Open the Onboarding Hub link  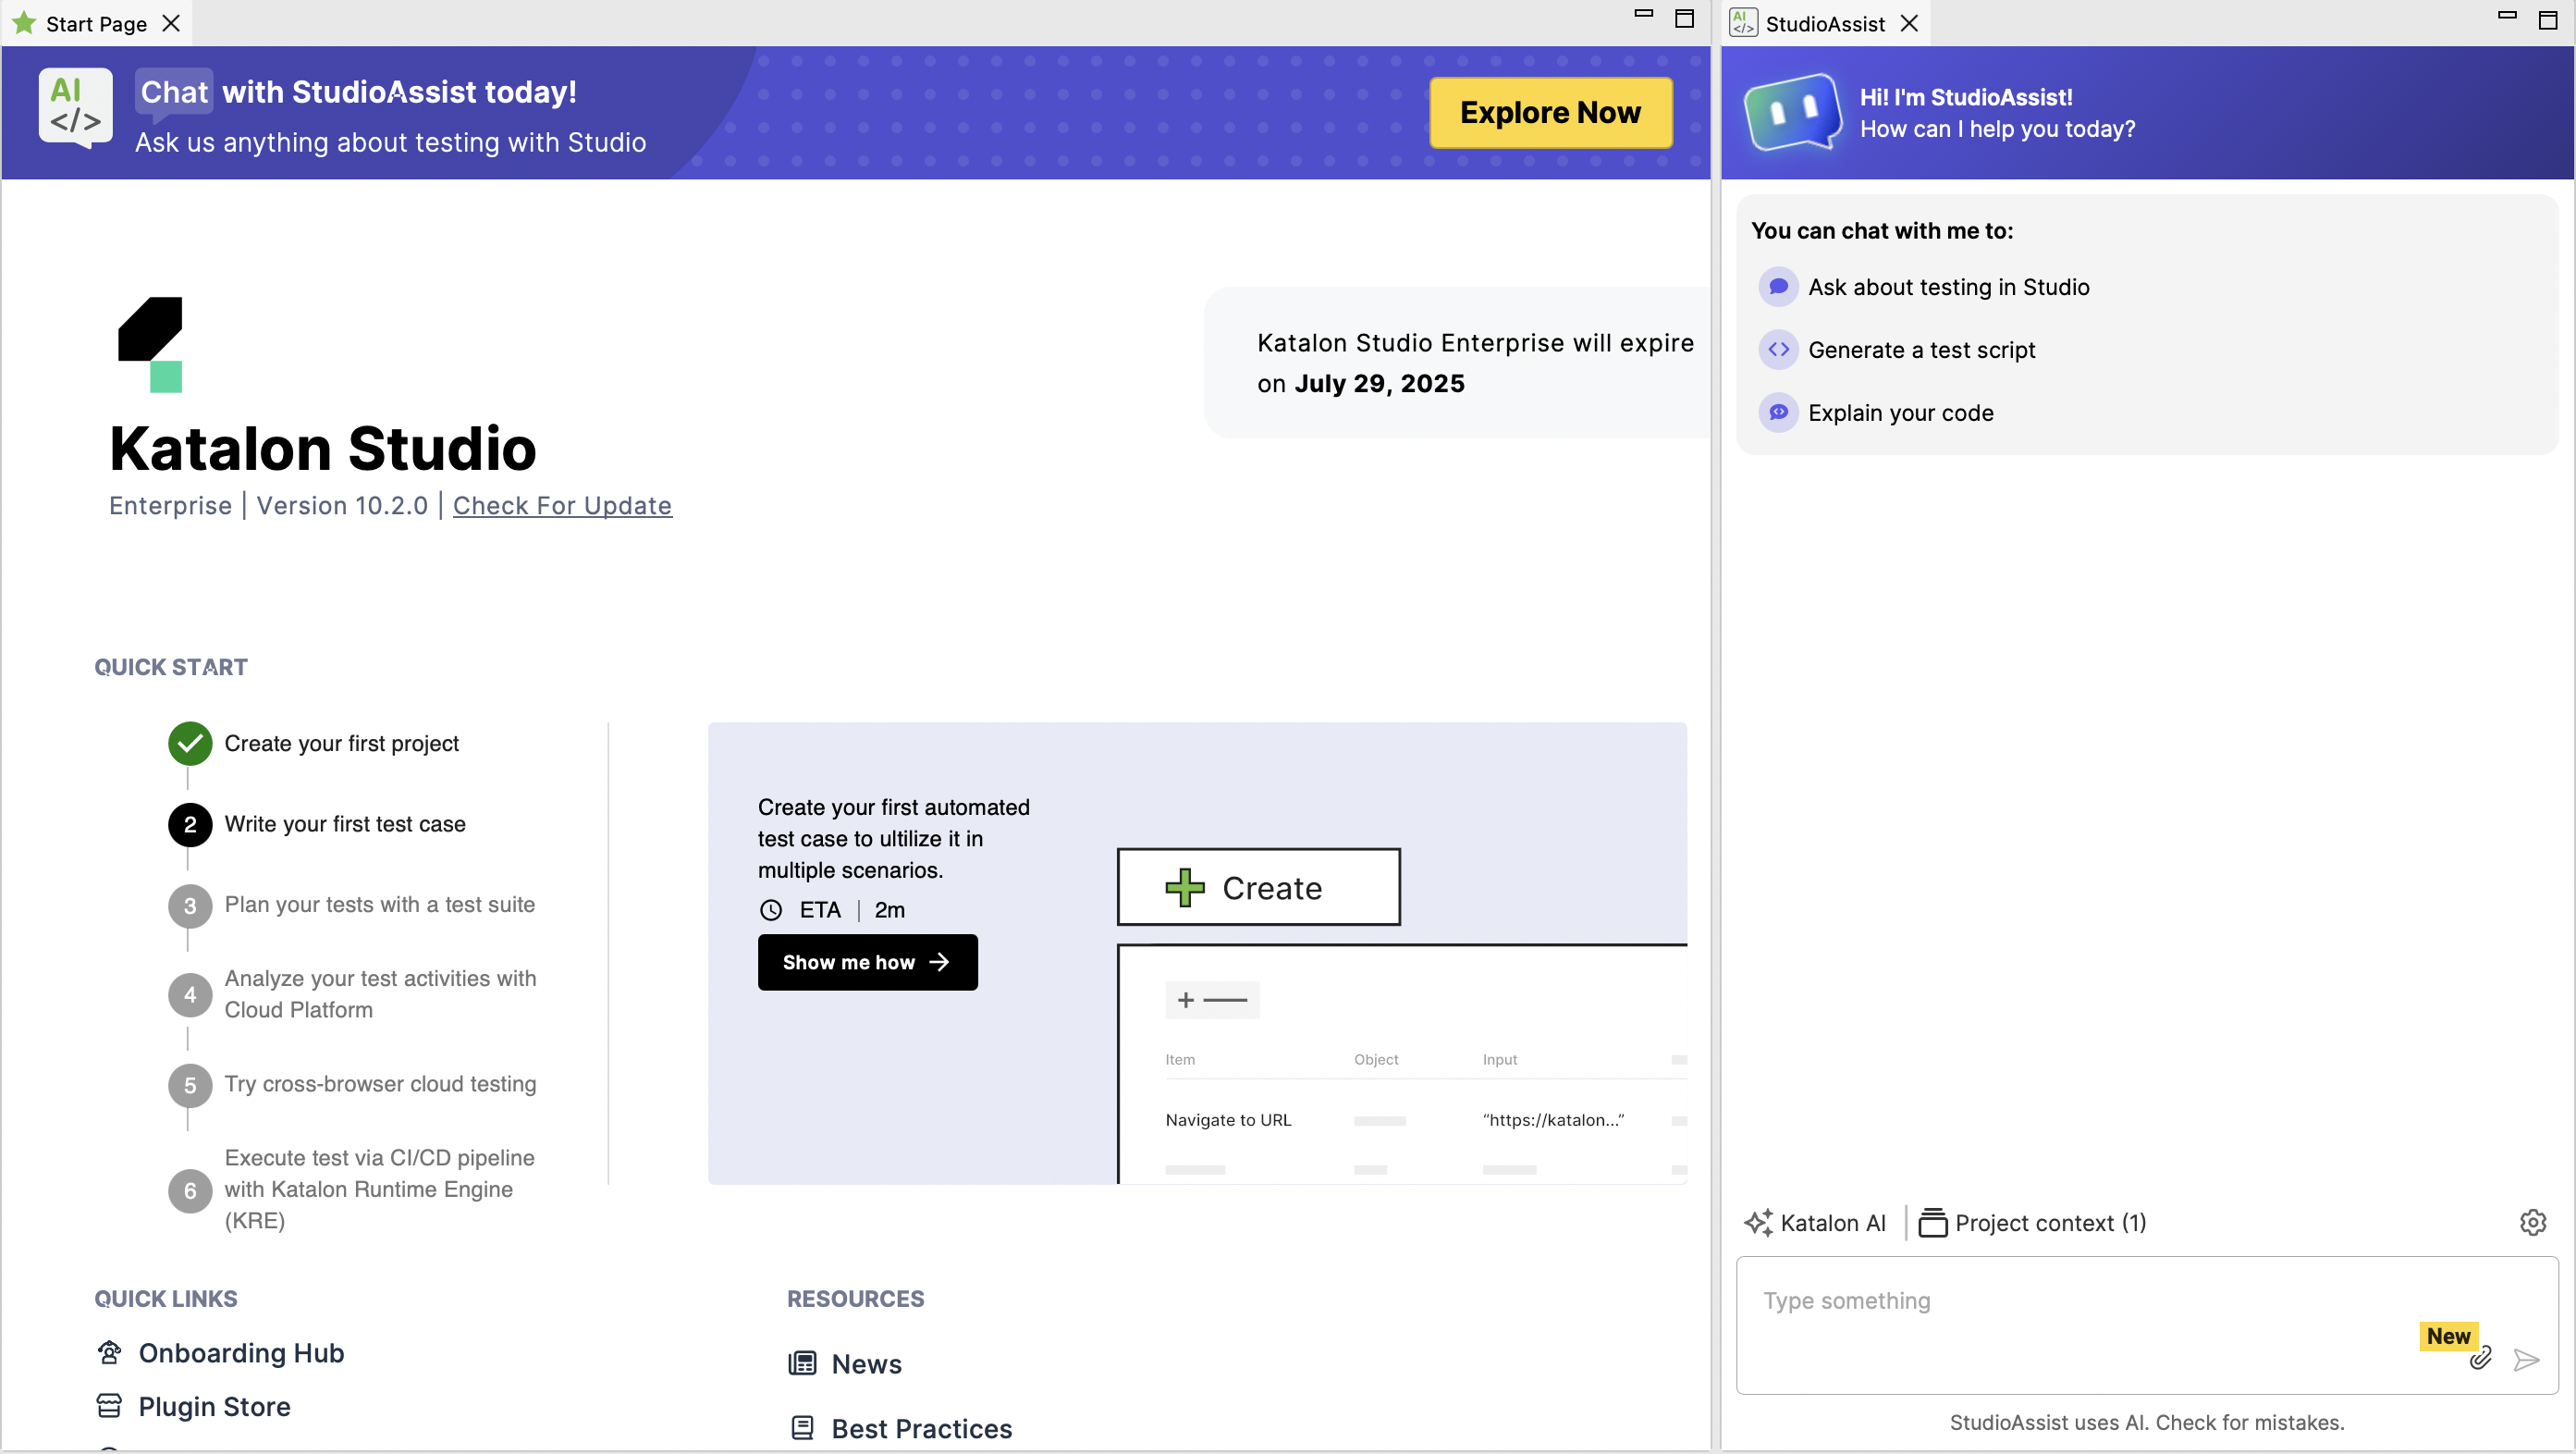pos(241,1353)
